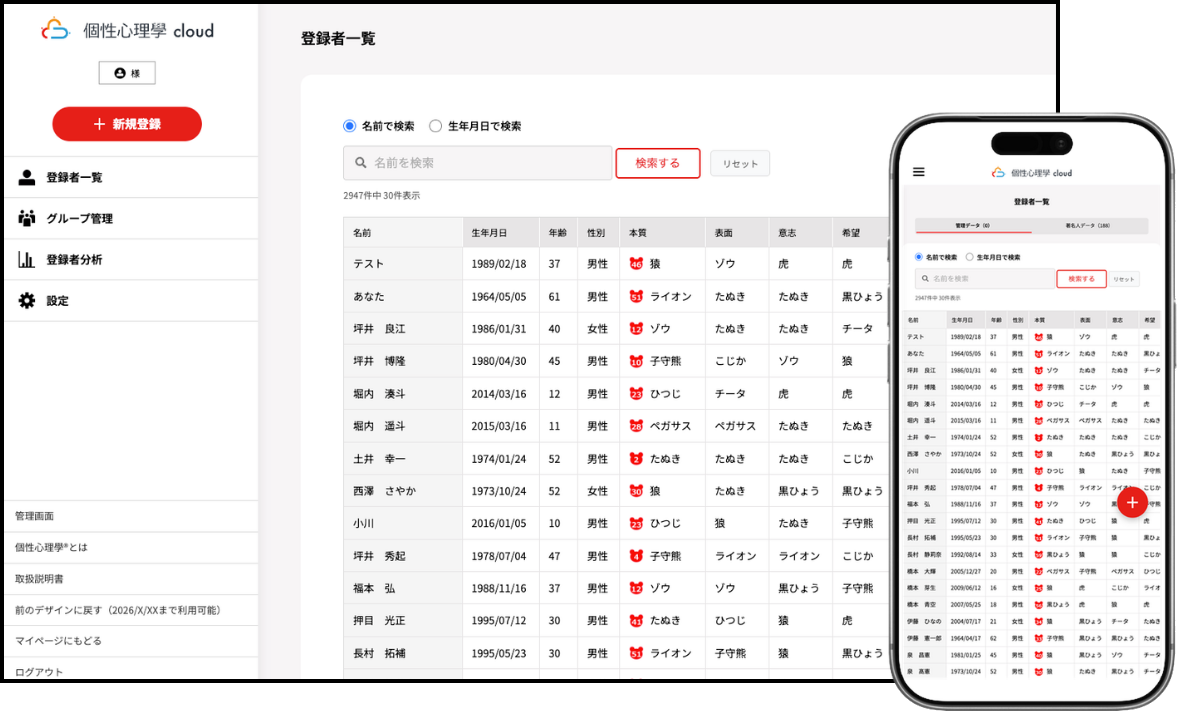
Task: Click the 個性心理學 cloud logo icon
Action: [x=55, y=30]
